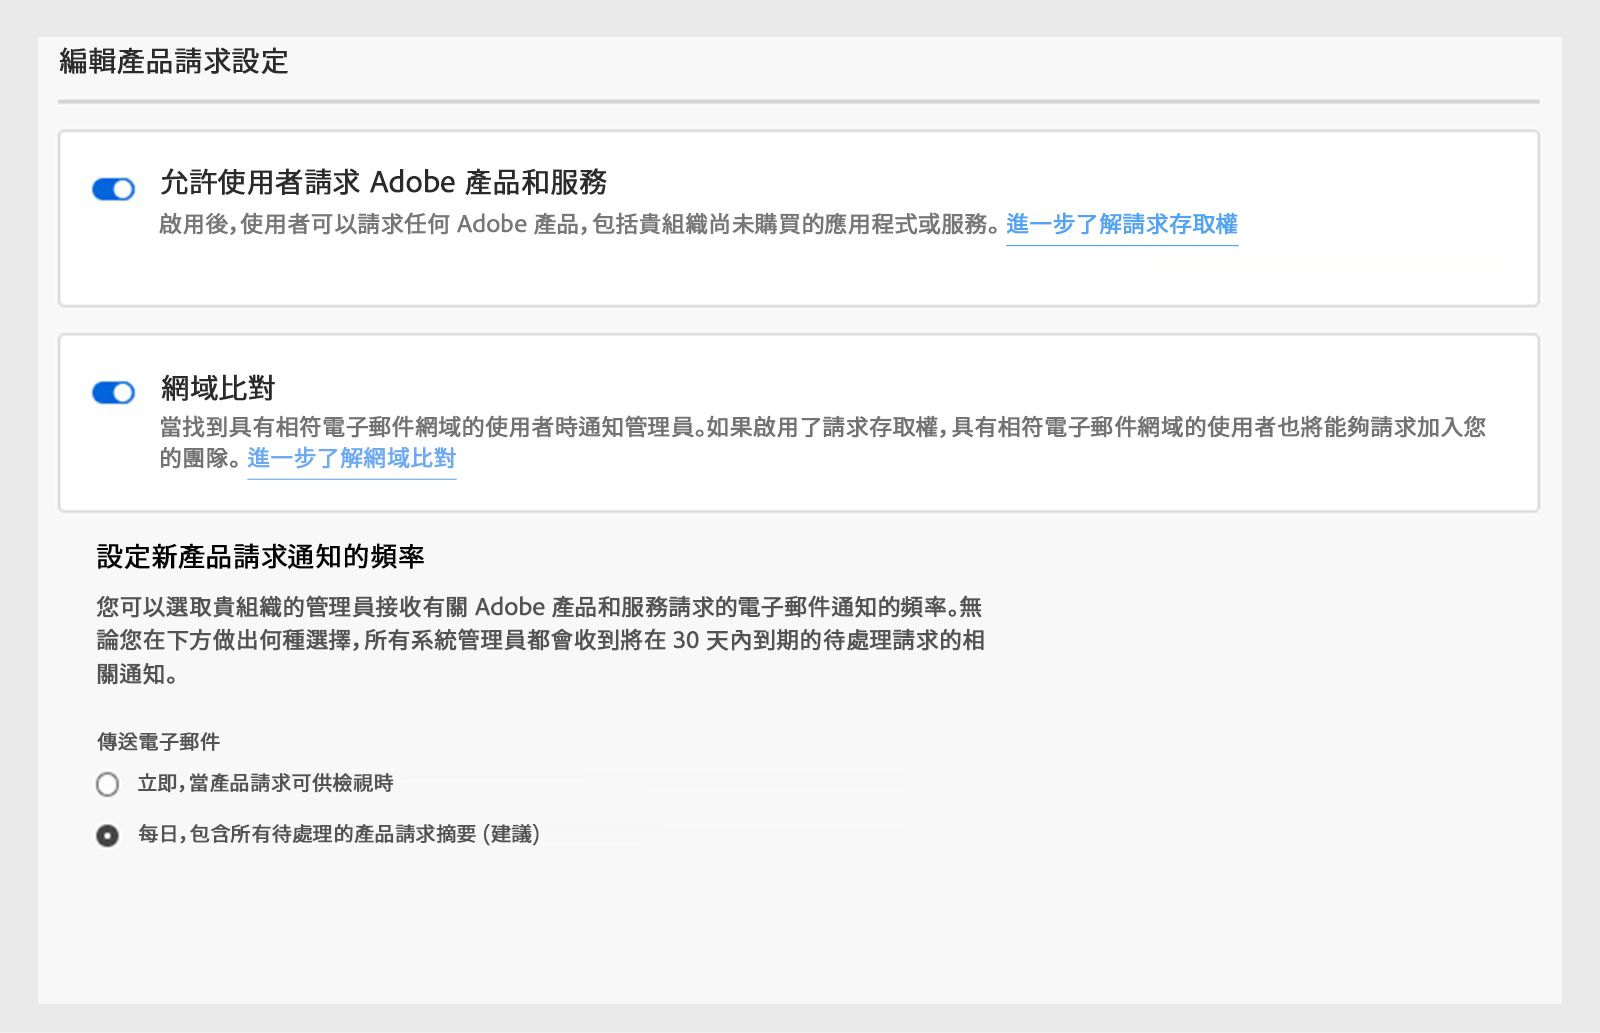The image size is (1600, 1033).
Task: Click the 每日，包含所有待處理的產品請求摘要 label text
Action: pyautogui.click(x=339, y=834)
